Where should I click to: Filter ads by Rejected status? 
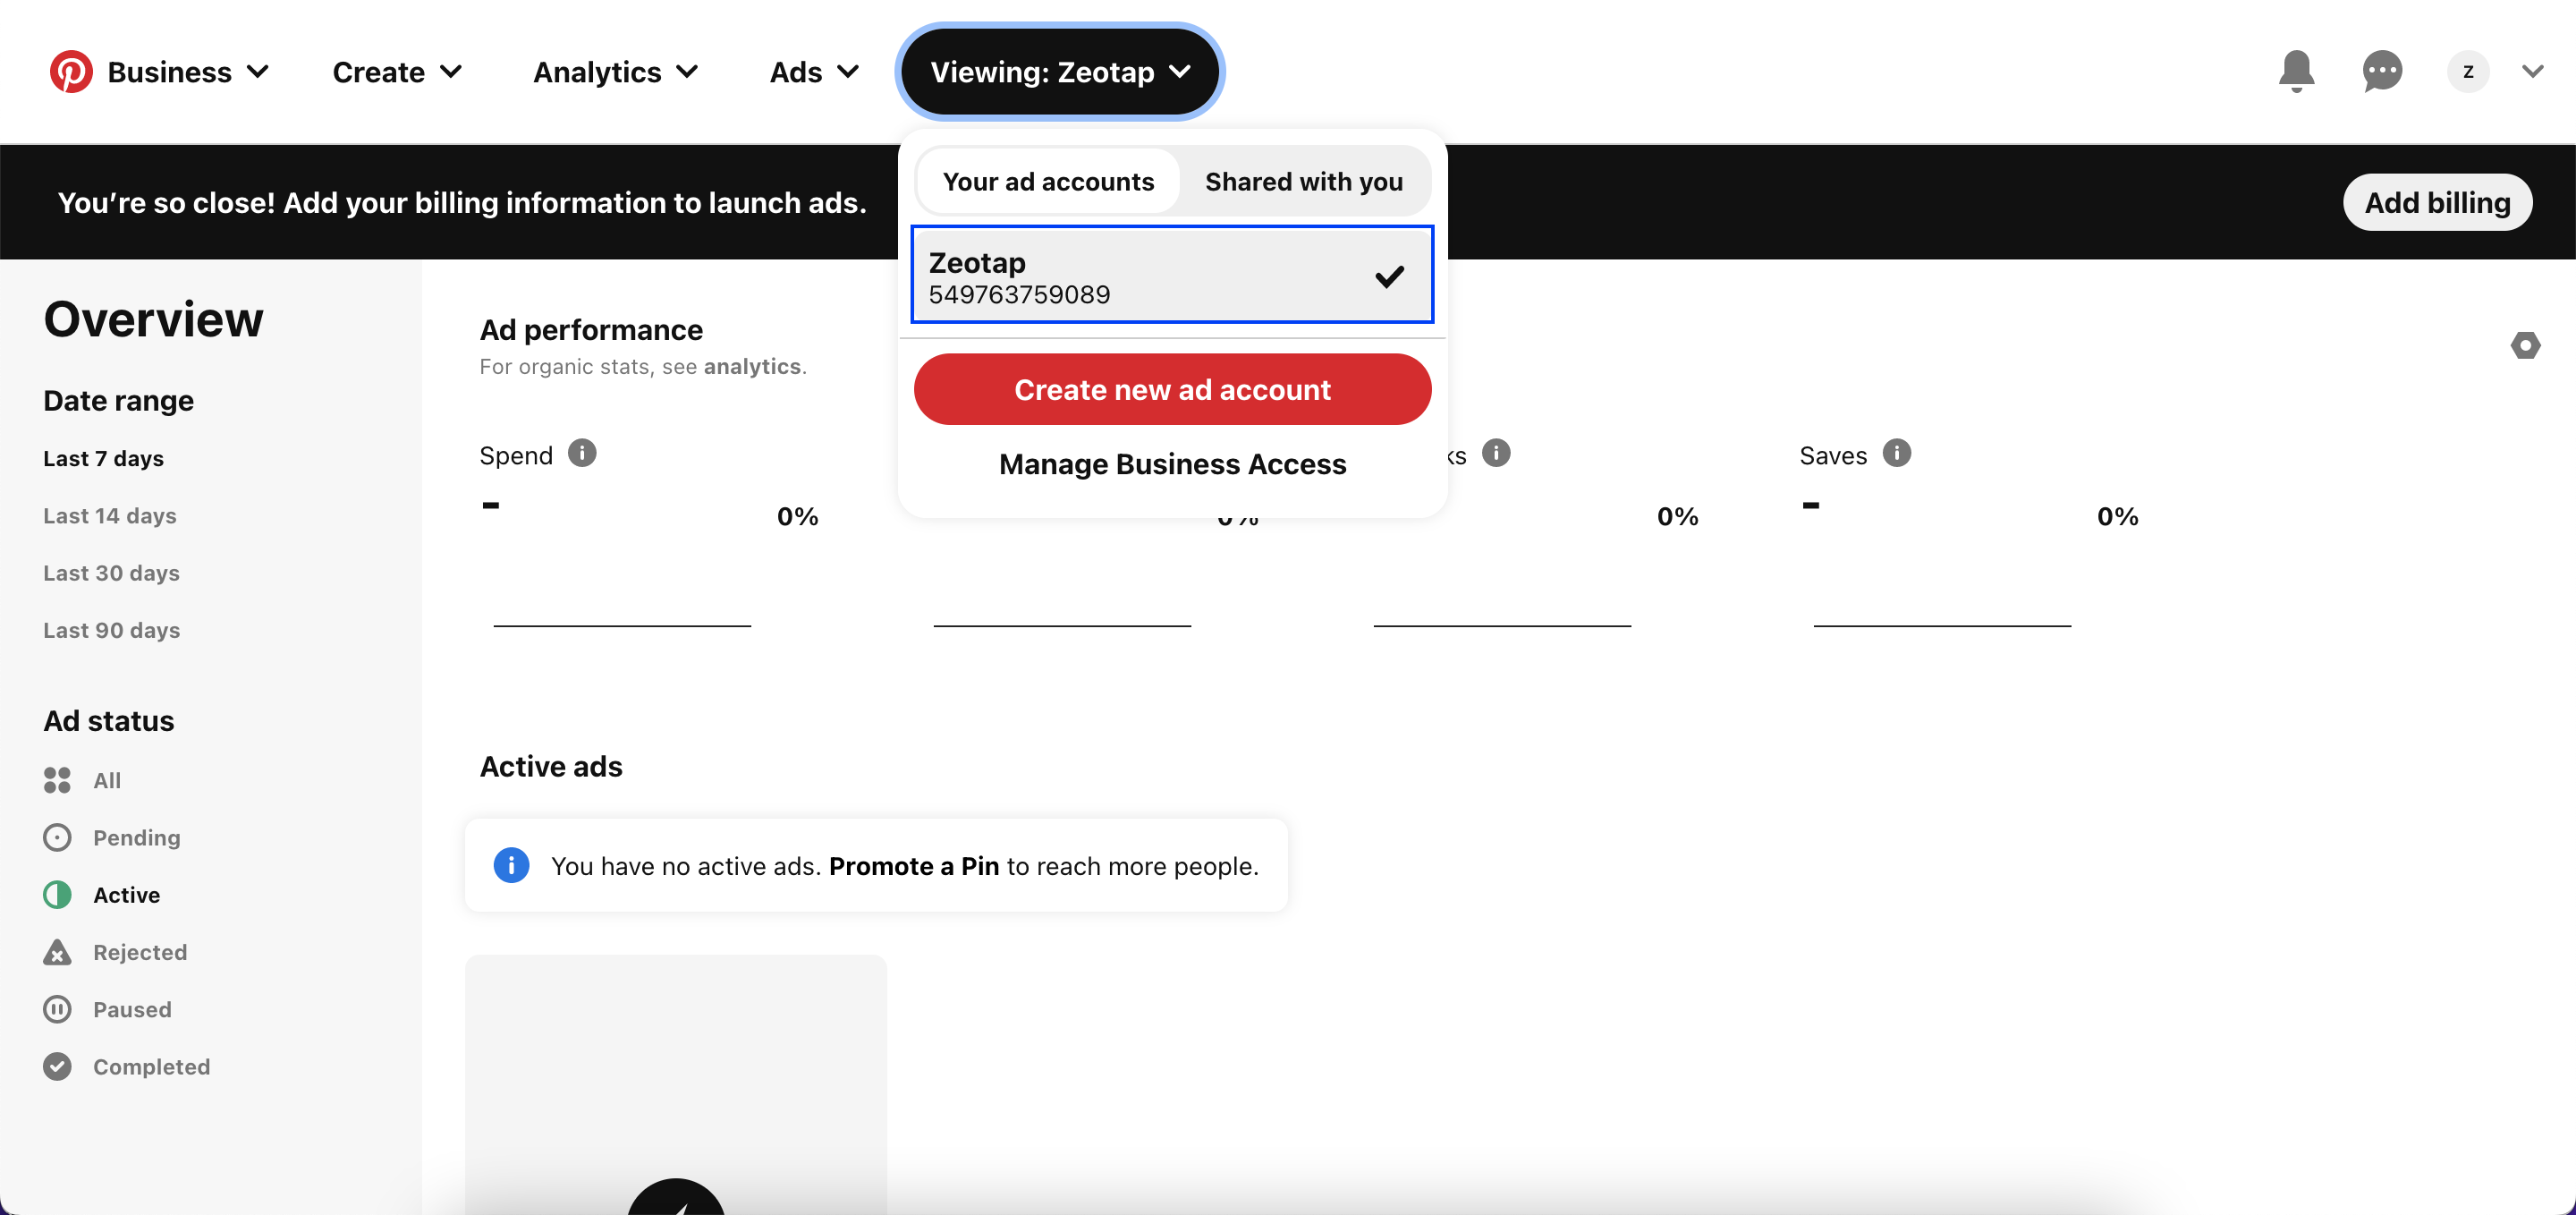115,952
